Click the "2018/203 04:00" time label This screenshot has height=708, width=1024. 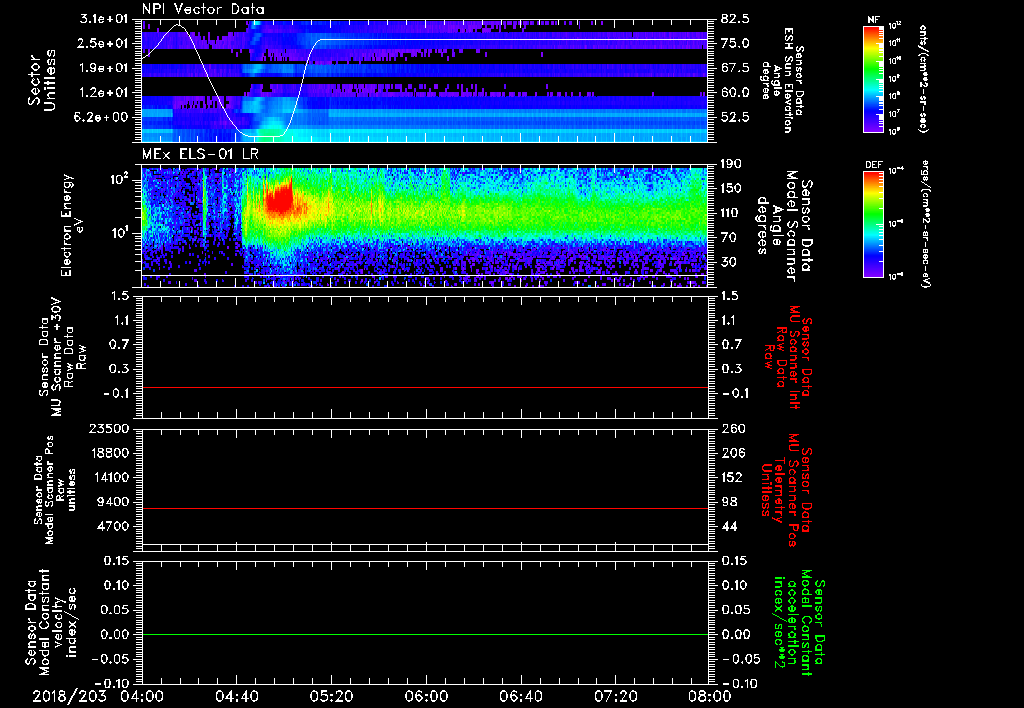(x=97, y=696)
